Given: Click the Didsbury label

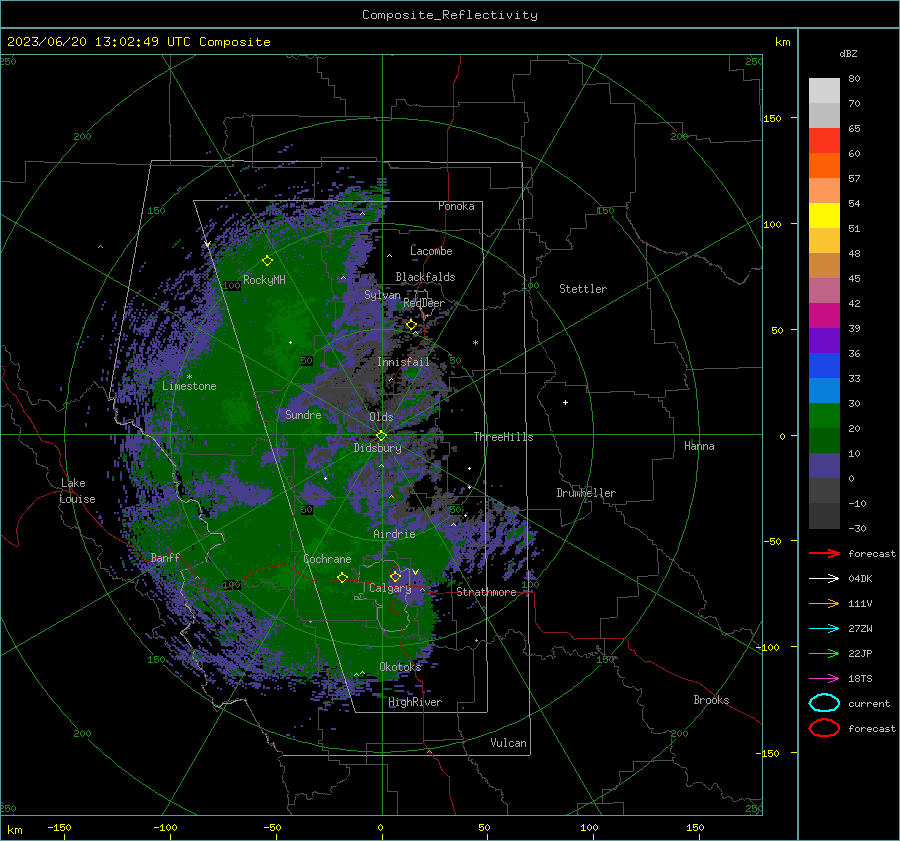Looking at the screenshot, I should pyautogui.click(x=378, y=448).
